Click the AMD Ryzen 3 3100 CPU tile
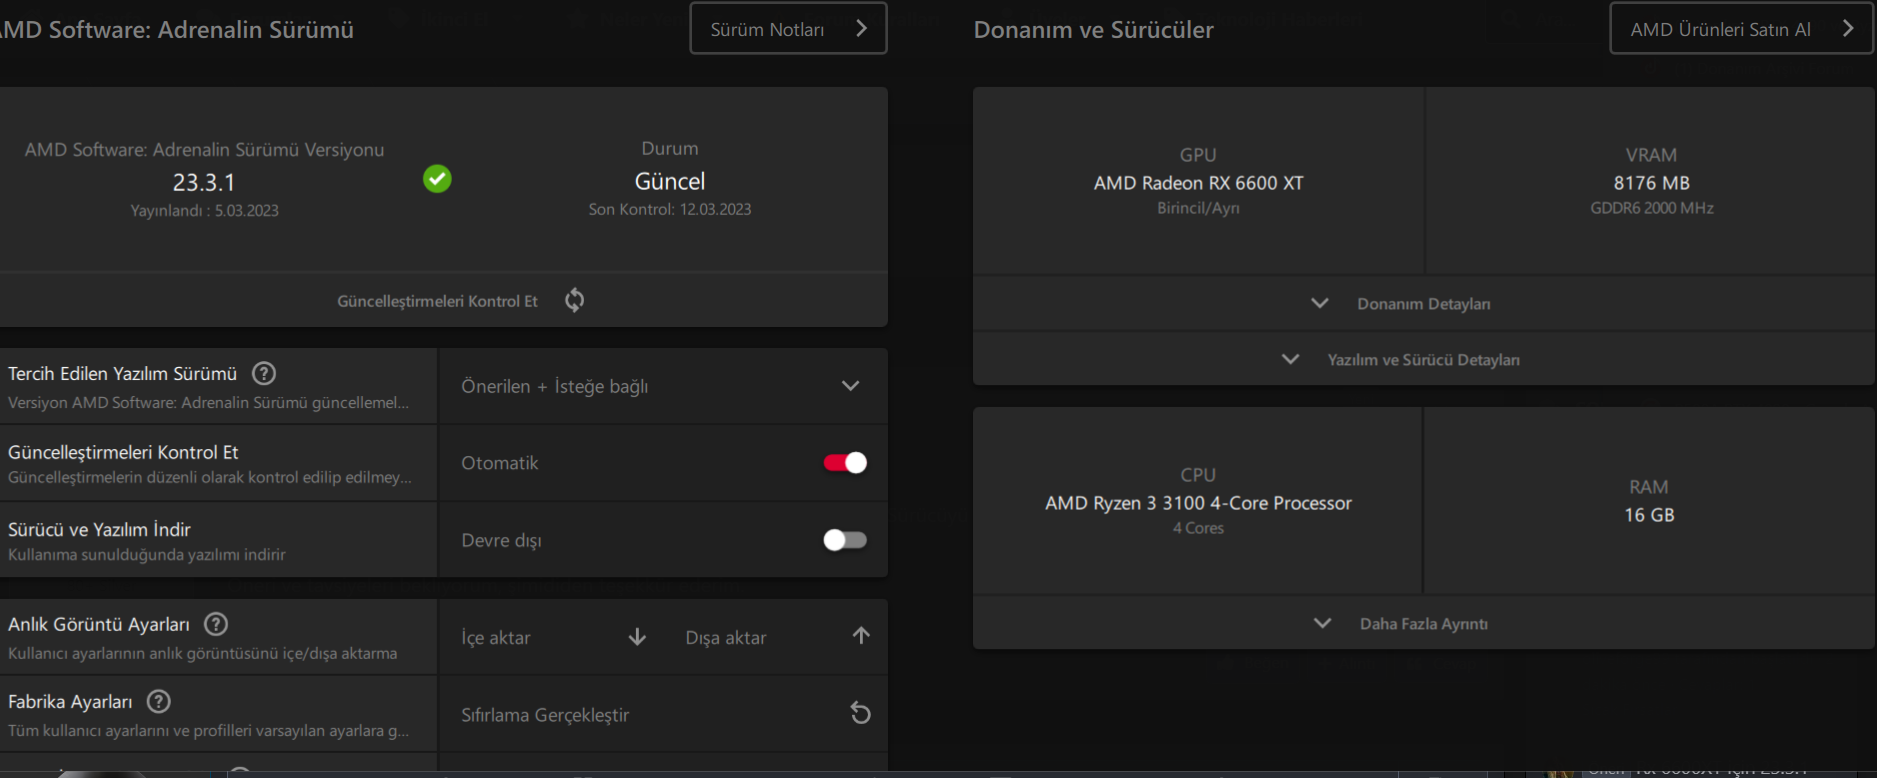The width and height of the screenshot is (1877, 778). [1198, 502]
